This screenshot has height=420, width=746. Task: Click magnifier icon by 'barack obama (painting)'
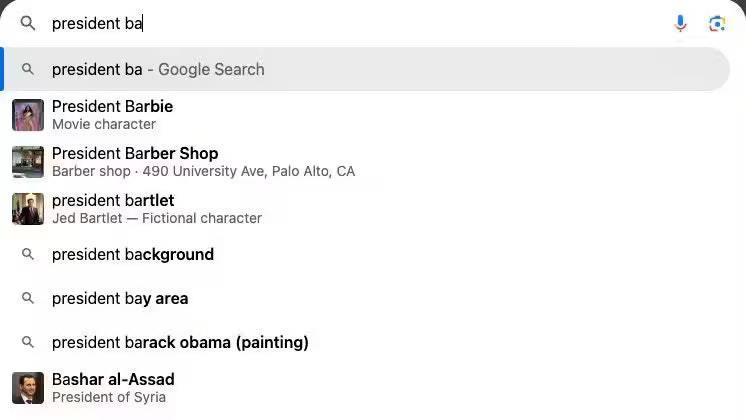(x=28, y=342)
